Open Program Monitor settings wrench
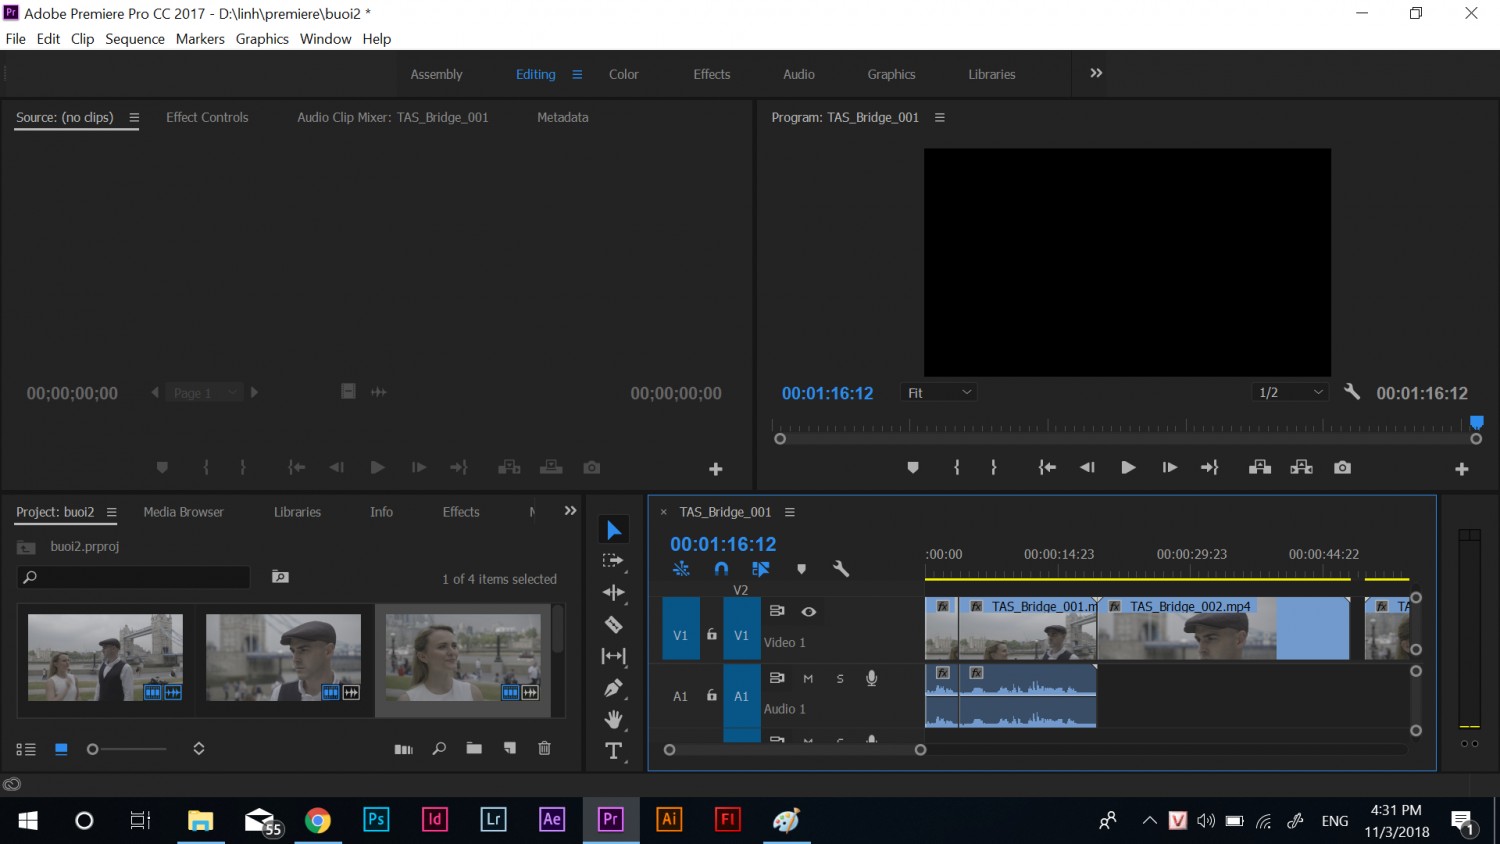 tap(1352, 392)
